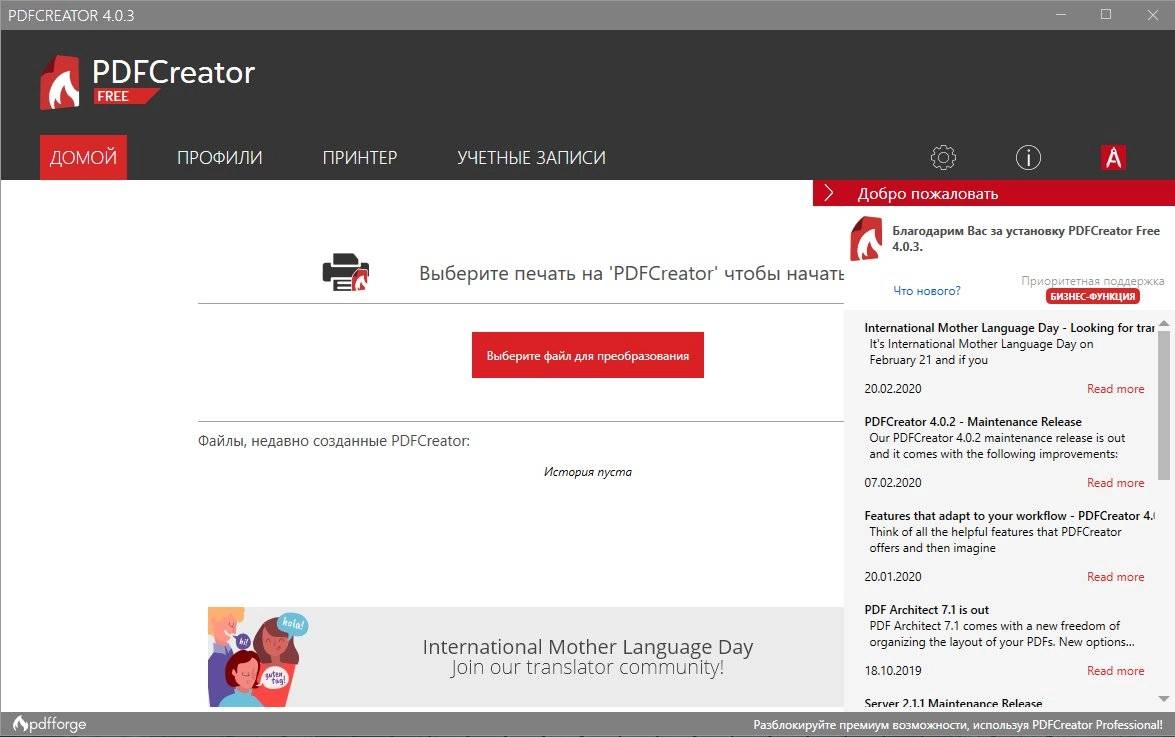Open the ПРОФИЛИ tab
1175x737 pixels.
[x=220, y=157]
